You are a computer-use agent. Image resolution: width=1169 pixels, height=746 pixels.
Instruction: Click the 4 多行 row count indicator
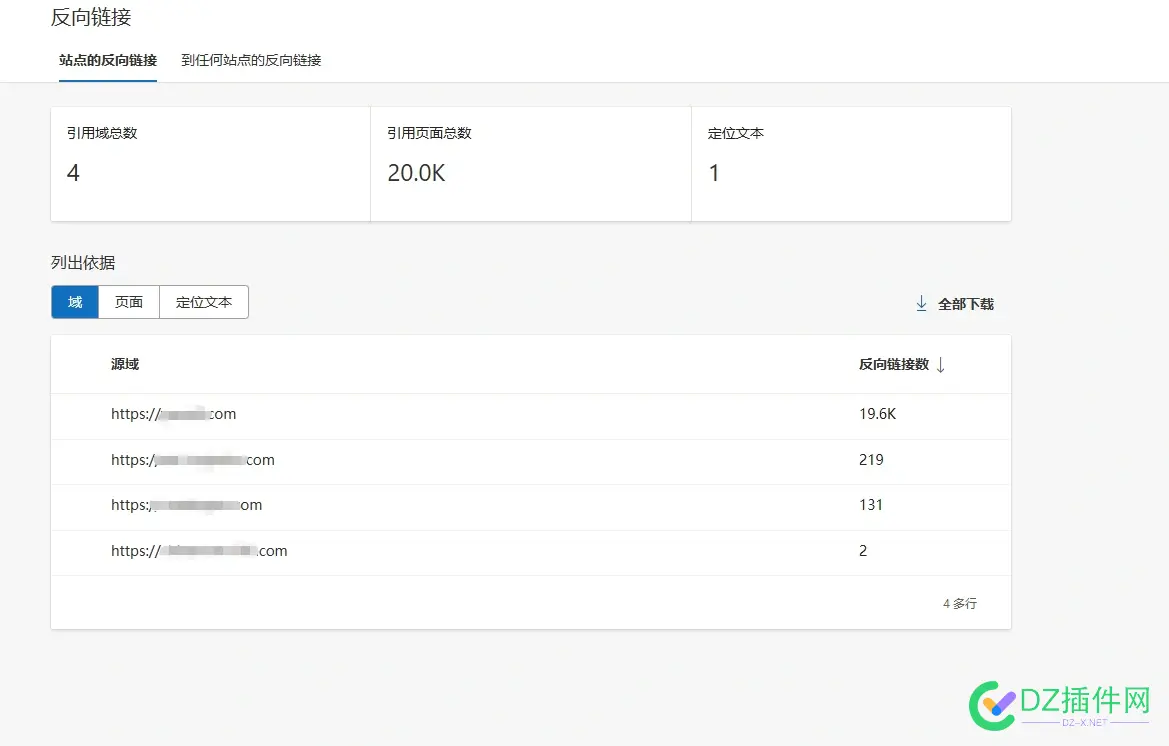click(959, 604)
